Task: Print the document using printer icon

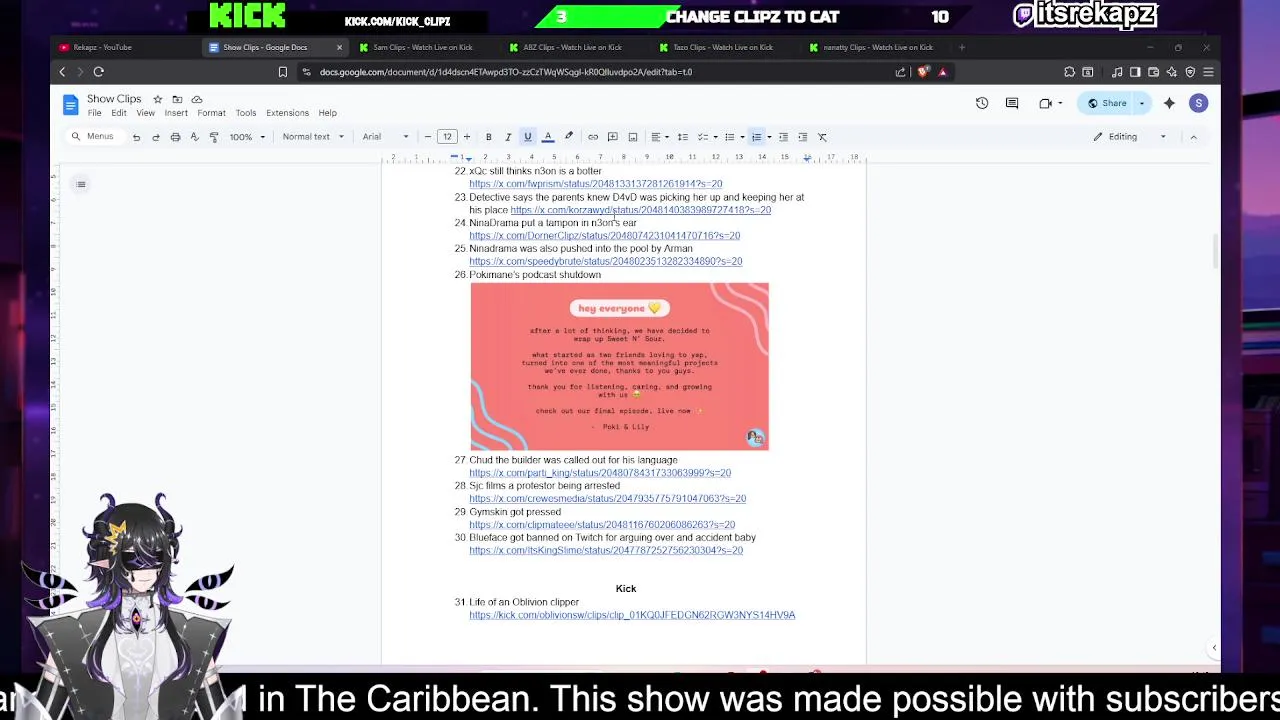Action: [175, 137]
